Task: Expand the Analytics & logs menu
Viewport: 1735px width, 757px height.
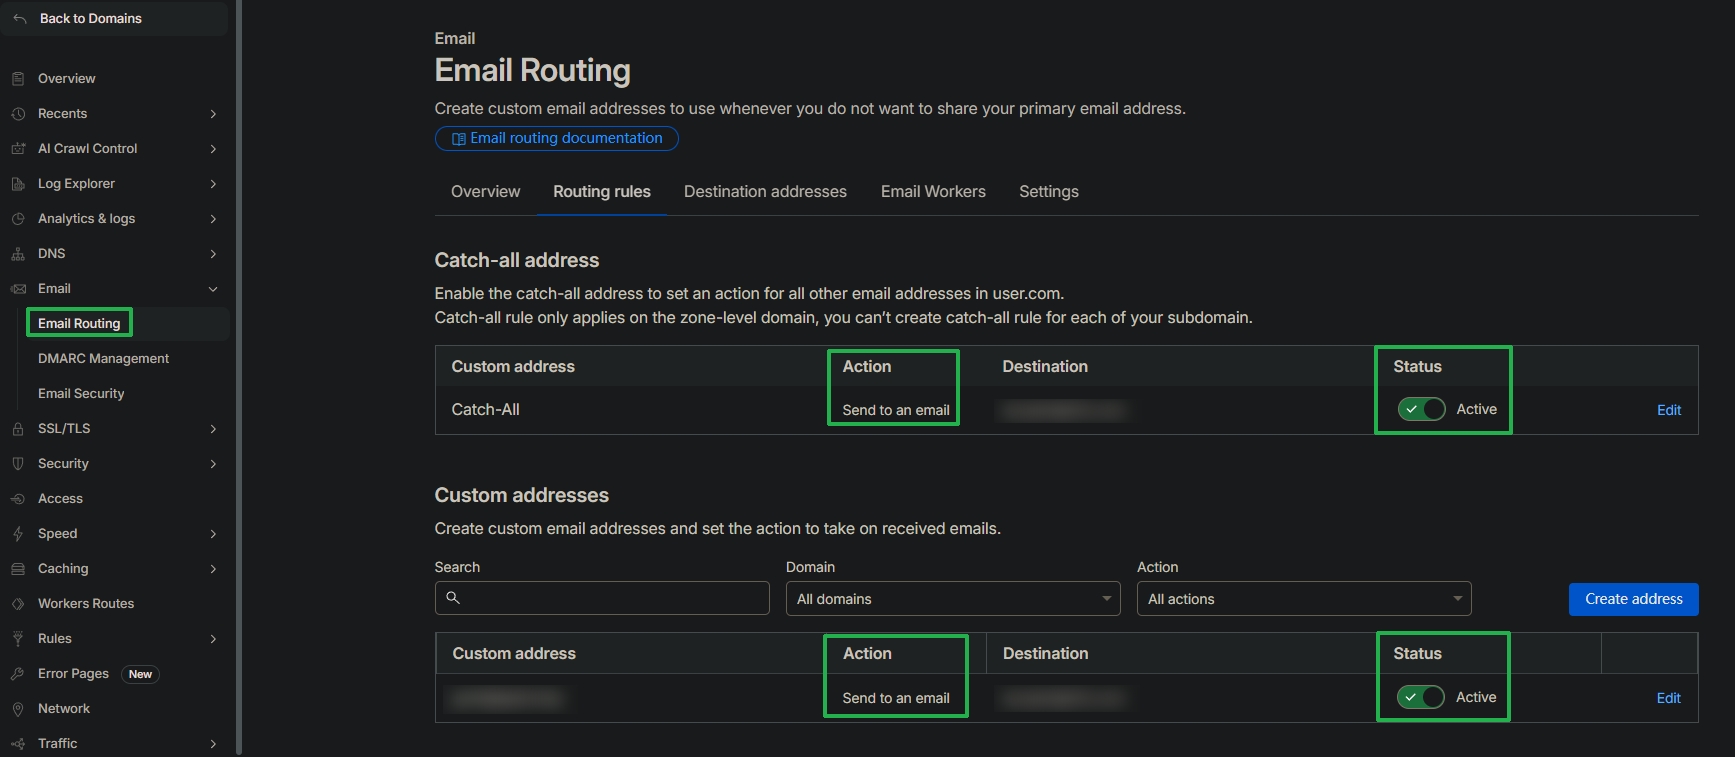Action: pos(213,219)
